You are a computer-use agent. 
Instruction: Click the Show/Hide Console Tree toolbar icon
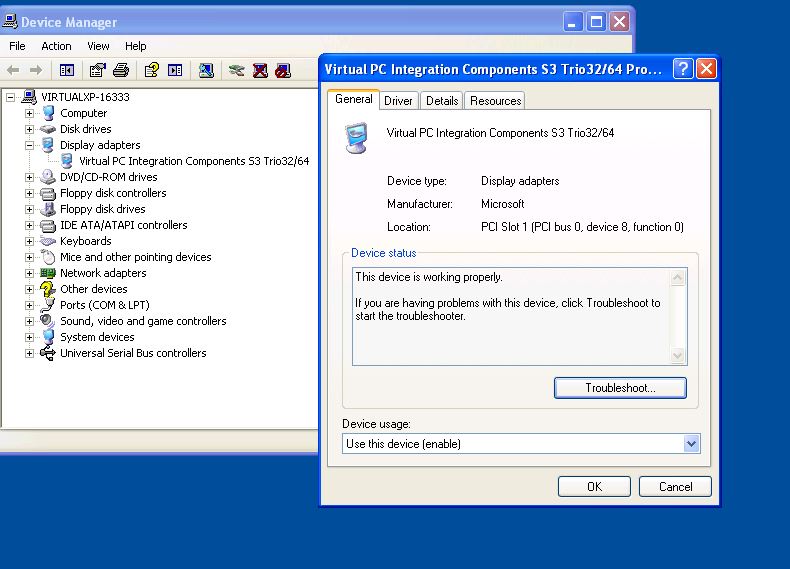(67, 70)
